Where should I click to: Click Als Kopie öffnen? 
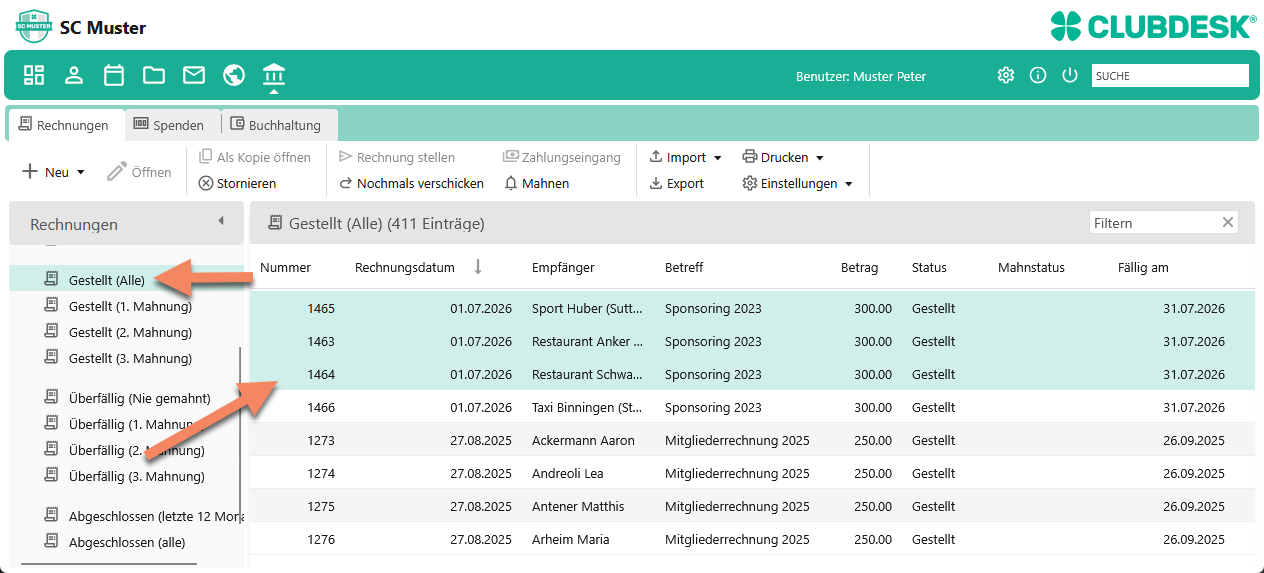[x=255, y=157]
